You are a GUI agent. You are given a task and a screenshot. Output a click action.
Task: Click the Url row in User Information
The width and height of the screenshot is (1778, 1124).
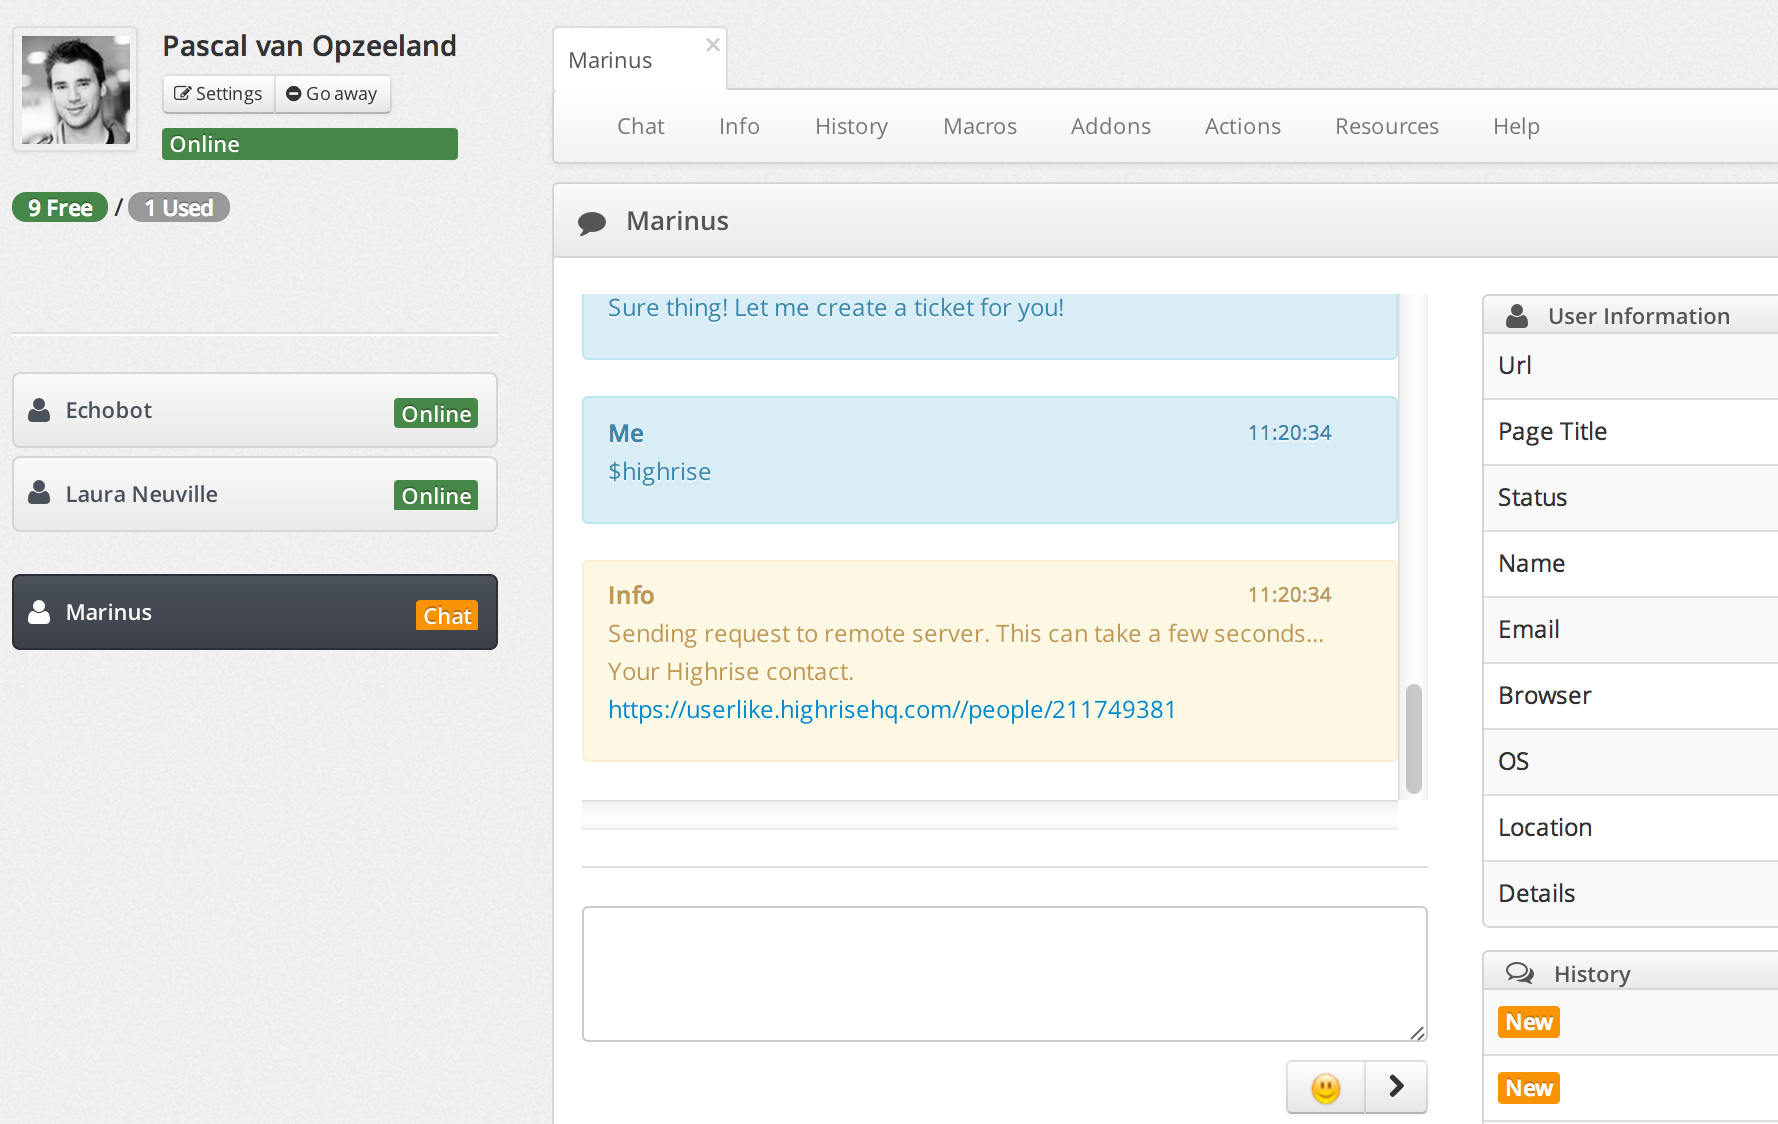pyautogui.click(x=1631, y=366)
